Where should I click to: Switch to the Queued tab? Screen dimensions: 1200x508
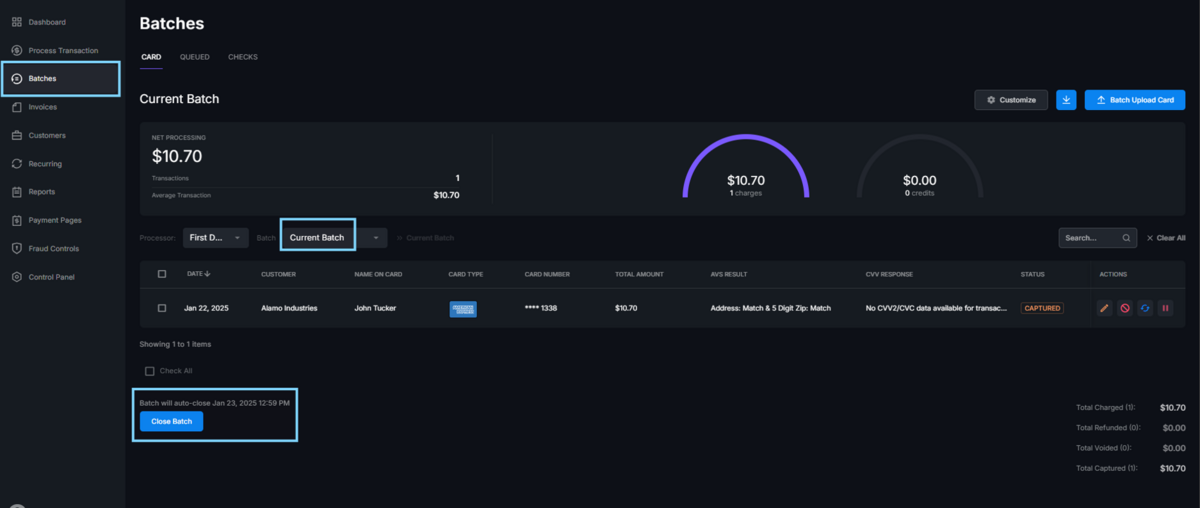coord(194,57)
